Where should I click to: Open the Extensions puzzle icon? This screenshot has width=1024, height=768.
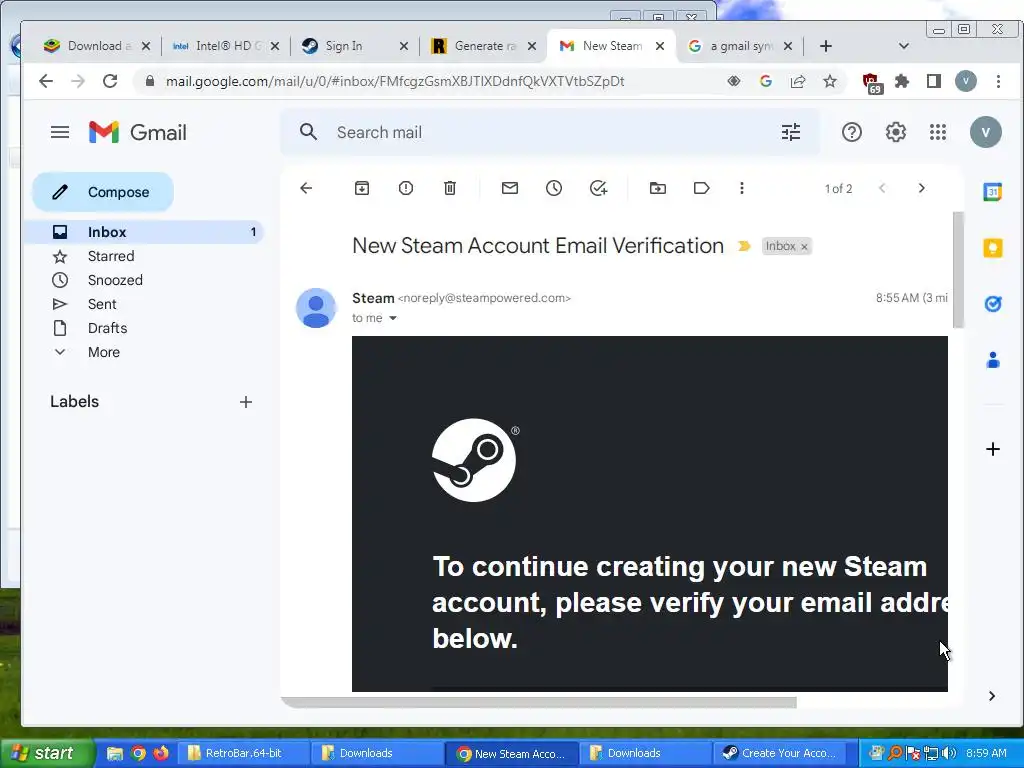click(902, 82)
